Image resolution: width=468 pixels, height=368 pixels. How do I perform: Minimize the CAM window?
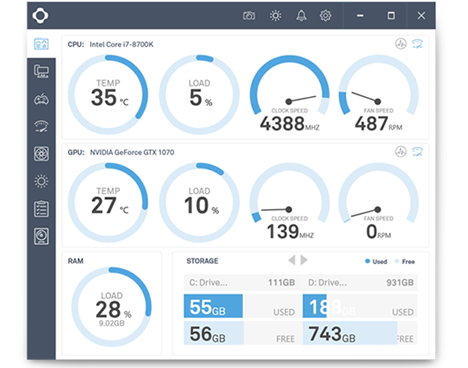click(x=360, y=16)
